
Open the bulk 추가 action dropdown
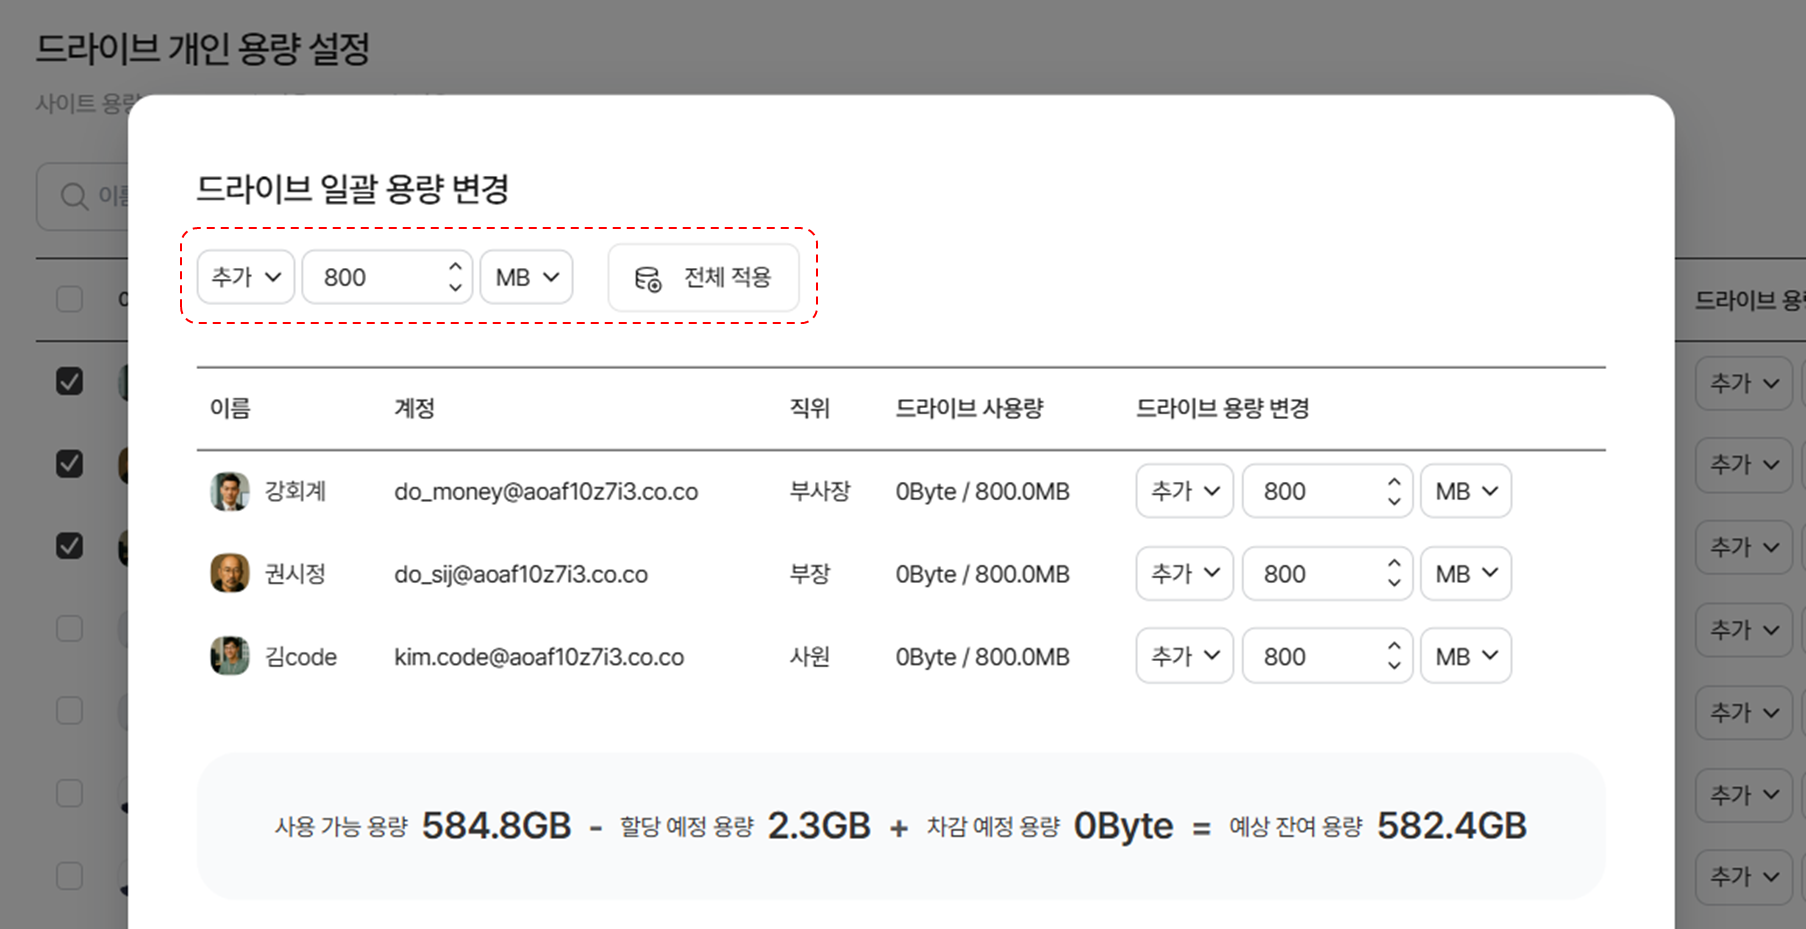pyautogui.click(x=246, y=277)
